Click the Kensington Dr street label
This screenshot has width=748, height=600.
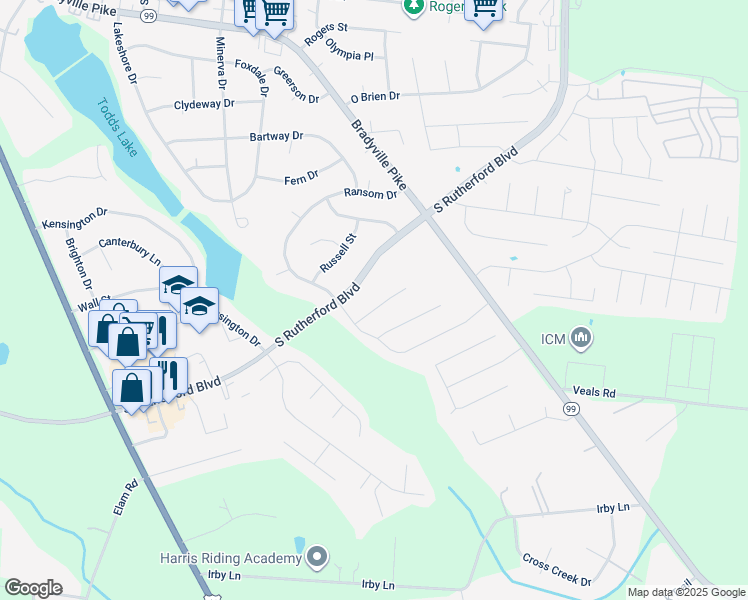[x=74, y=218]
